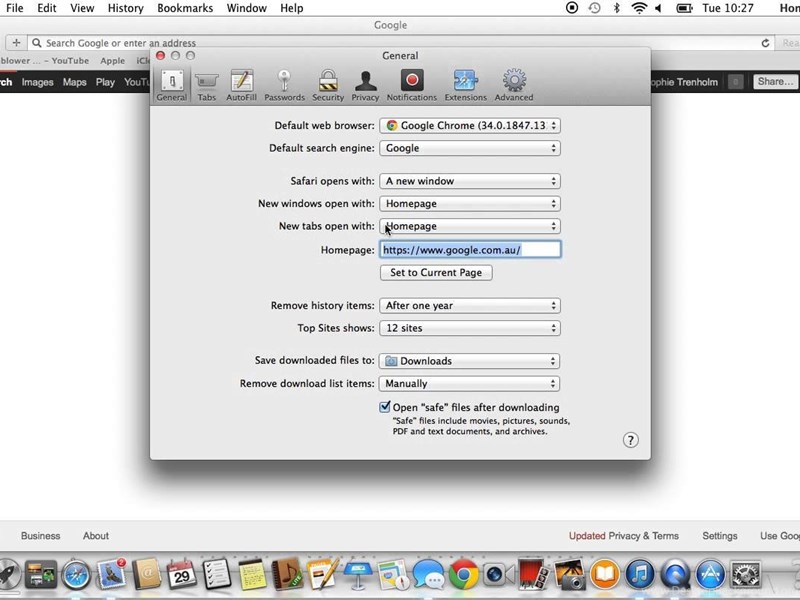800x600 pixels.
Task: Open Contacts from the Dock
Action: tap(146, 574)
